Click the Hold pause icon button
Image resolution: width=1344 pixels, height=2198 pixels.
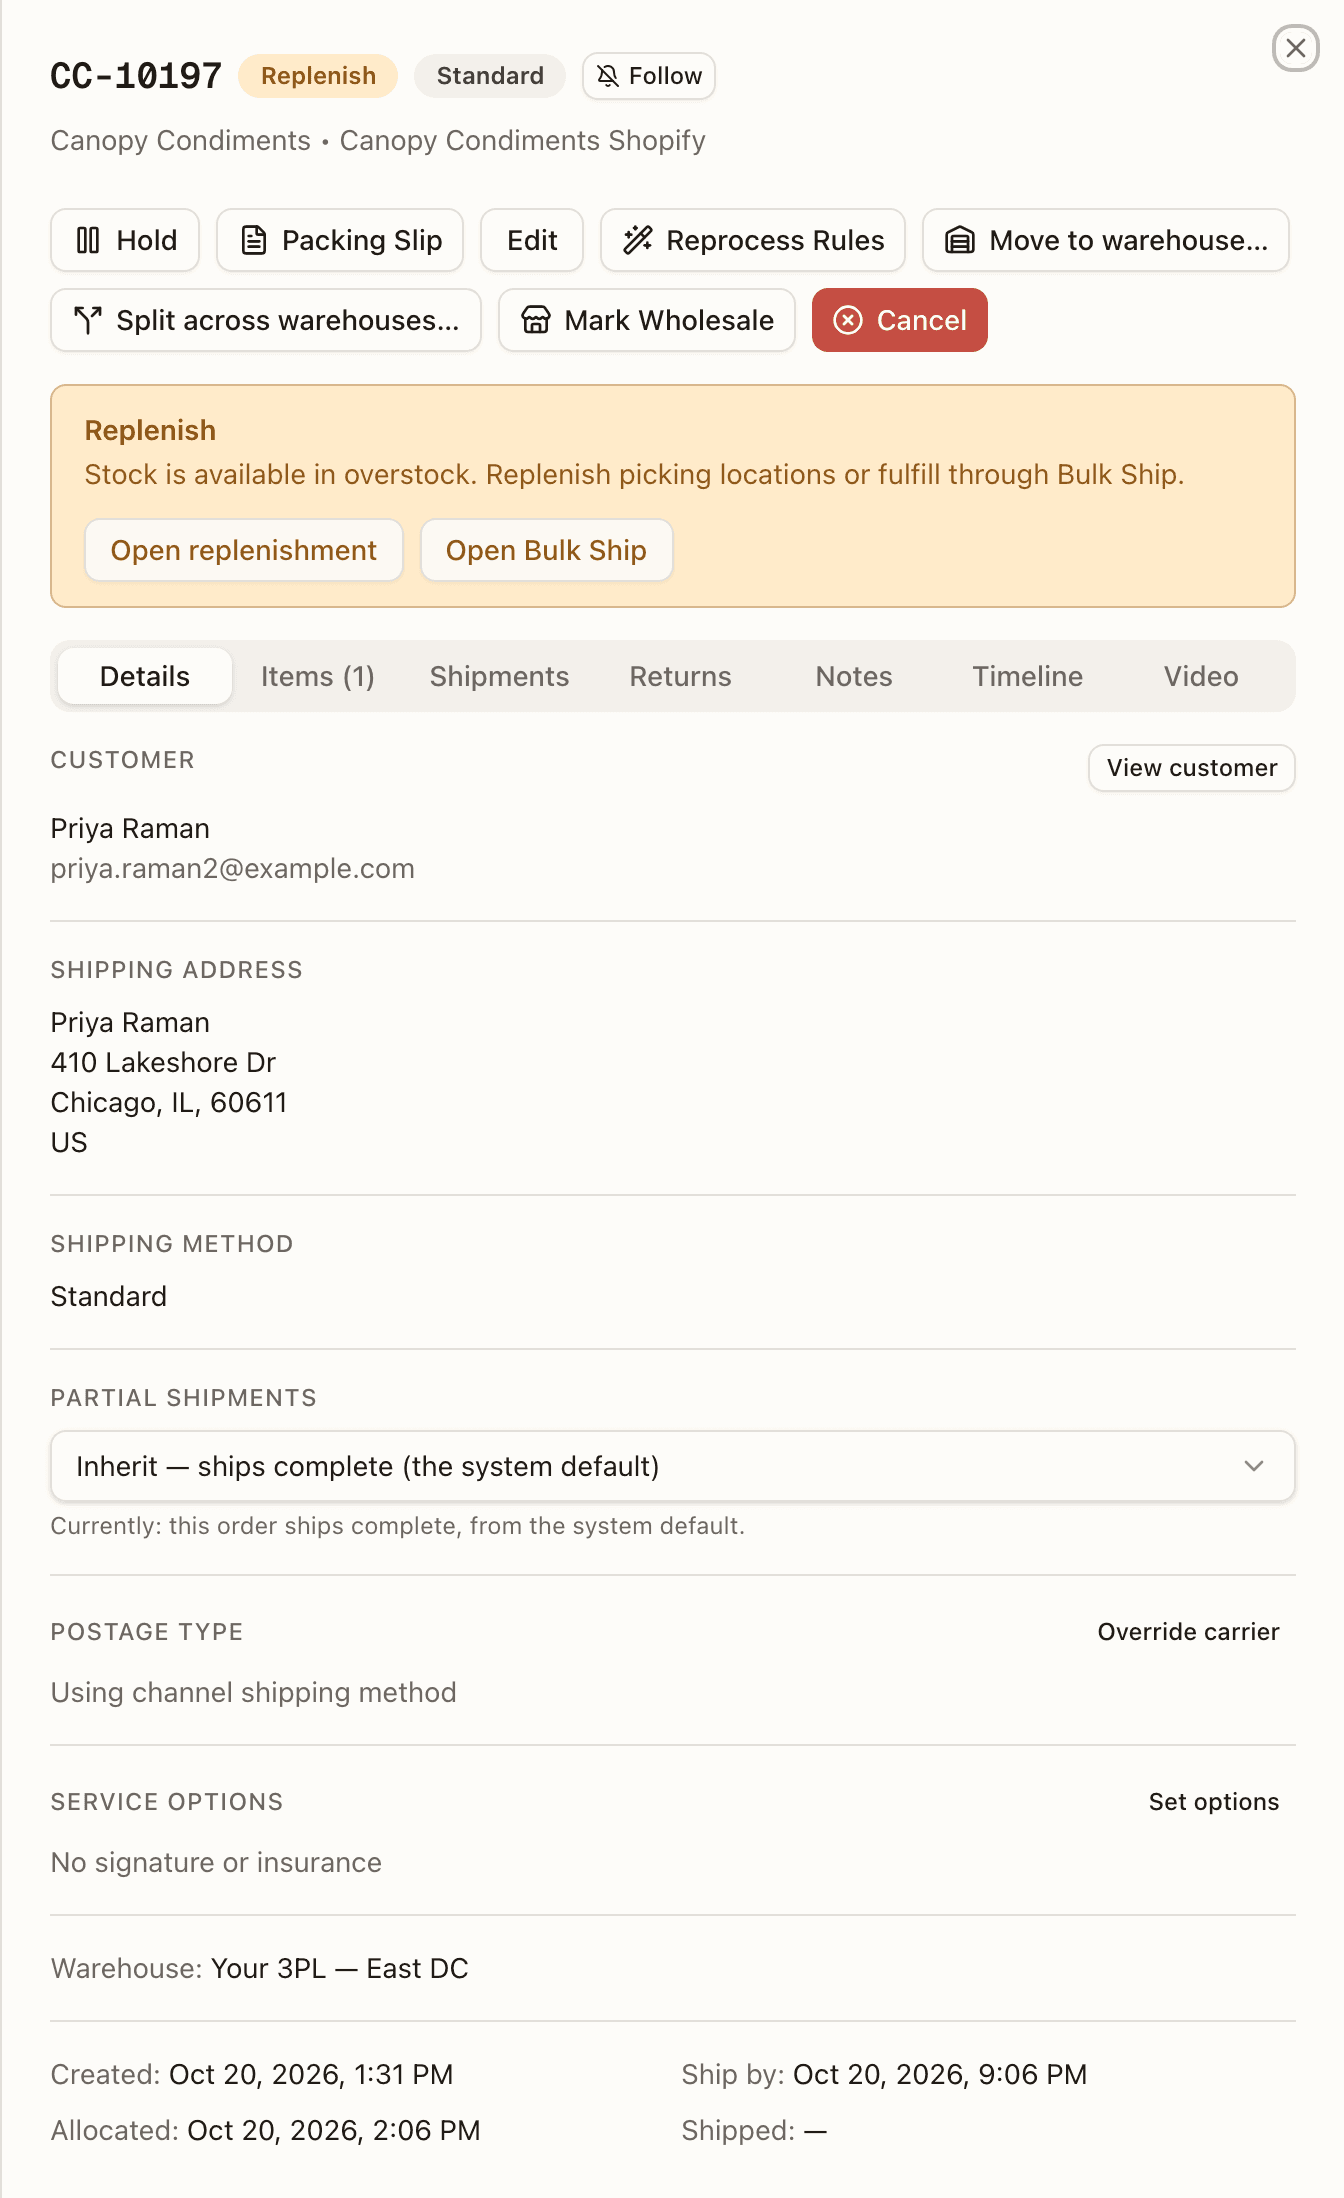(x=125, y=240)
